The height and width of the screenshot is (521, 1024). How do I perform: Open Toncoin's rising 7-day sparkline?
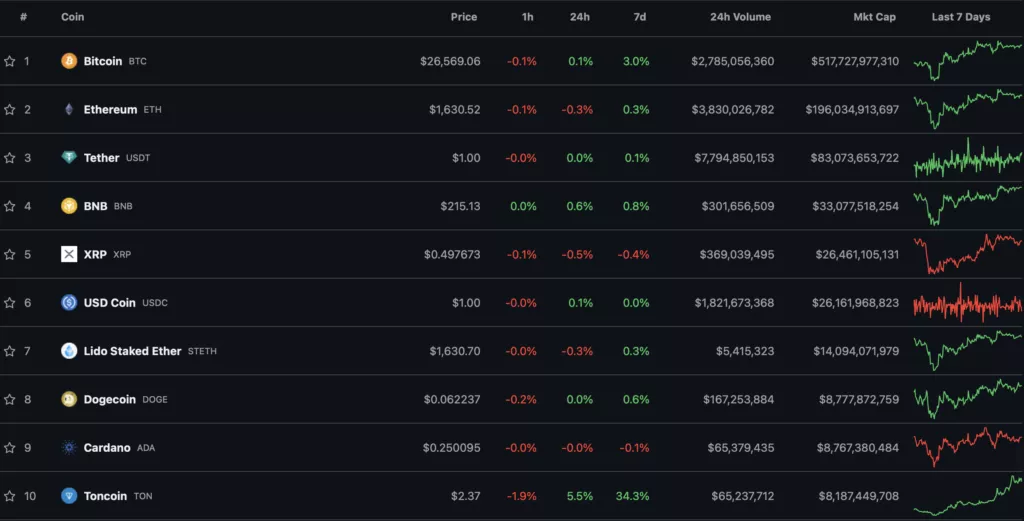[x=968, y=496]
